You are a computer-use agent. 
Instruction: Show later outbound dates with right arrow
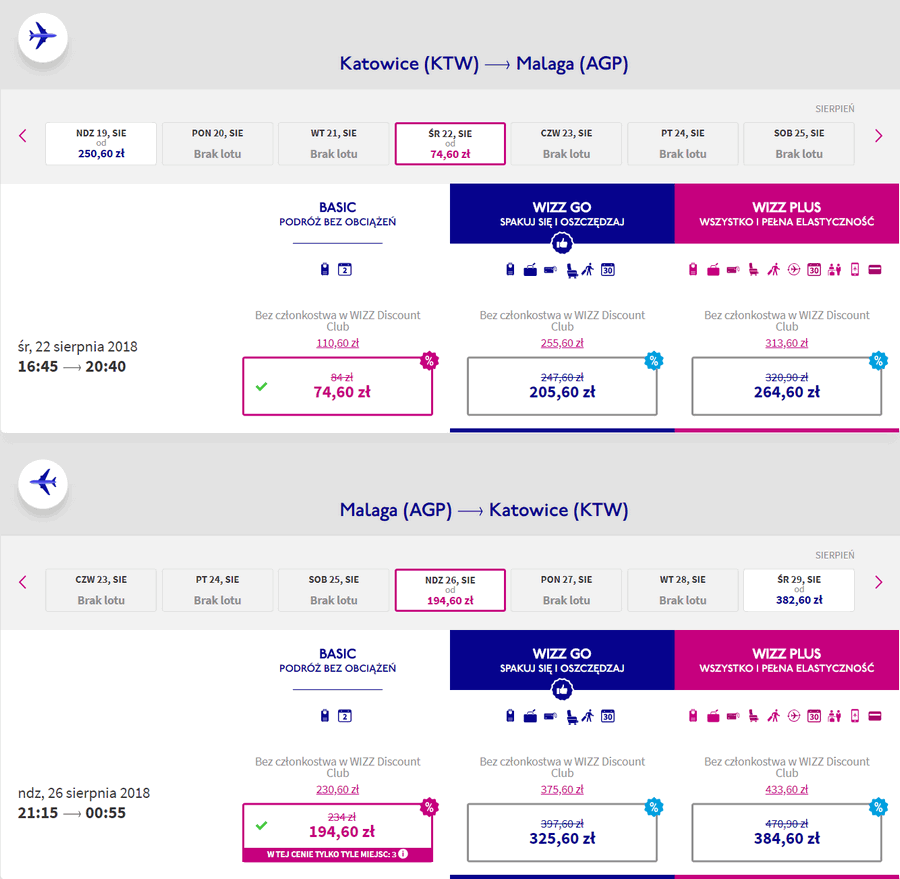click(878, 136)
